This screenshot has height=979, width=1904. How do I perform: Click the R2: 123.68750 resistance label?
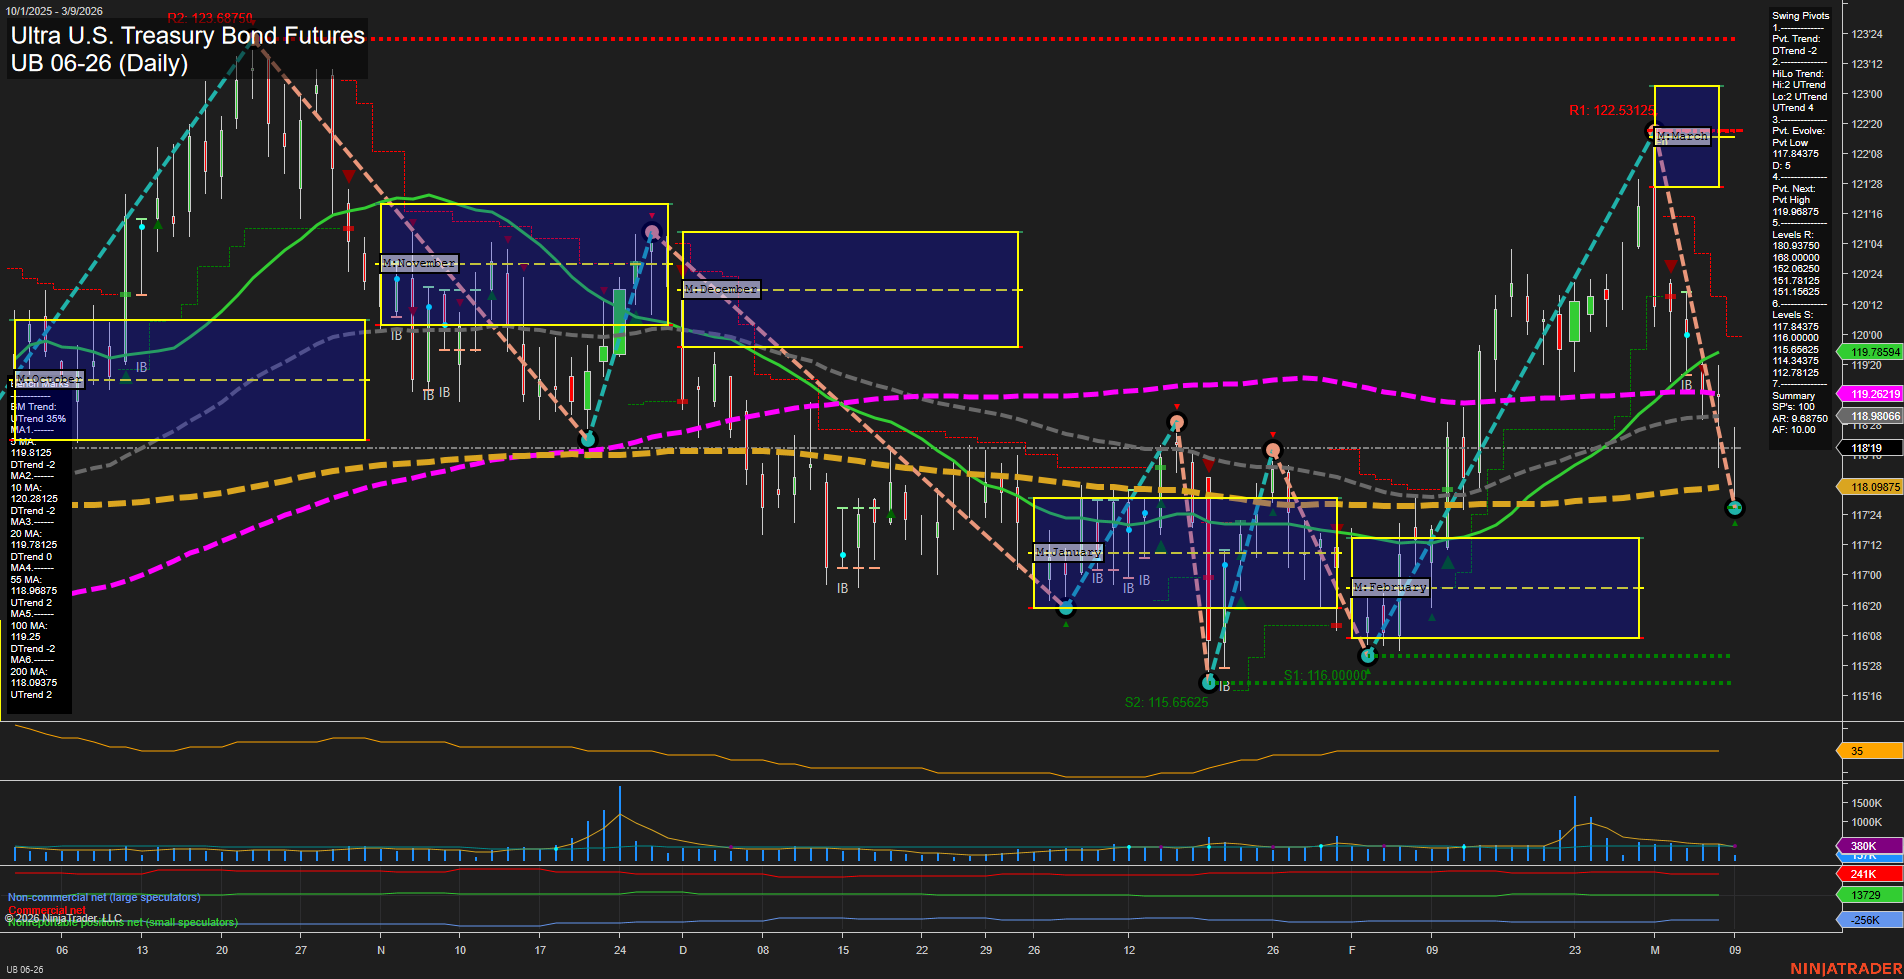[x=210, y=17]
